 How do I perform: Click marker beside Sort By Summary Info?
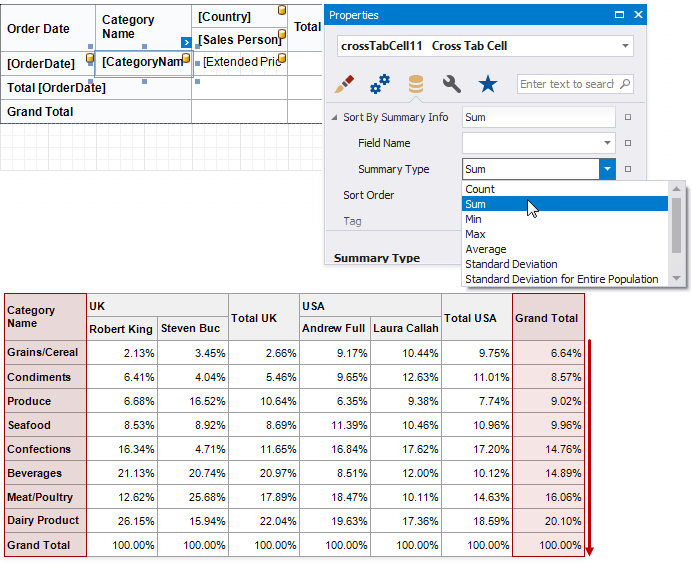click(628, 117)
